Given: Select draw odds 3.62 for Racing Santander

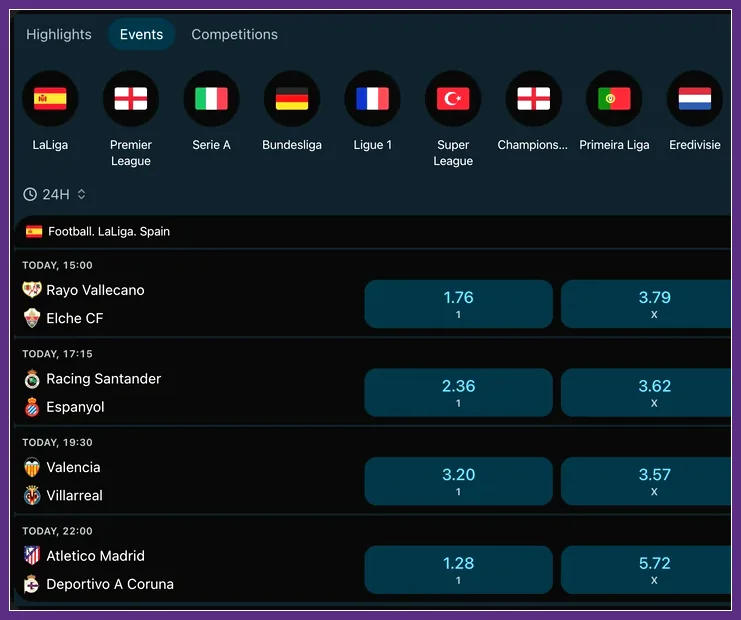Looking at the screenshot, I should [646, 392].
